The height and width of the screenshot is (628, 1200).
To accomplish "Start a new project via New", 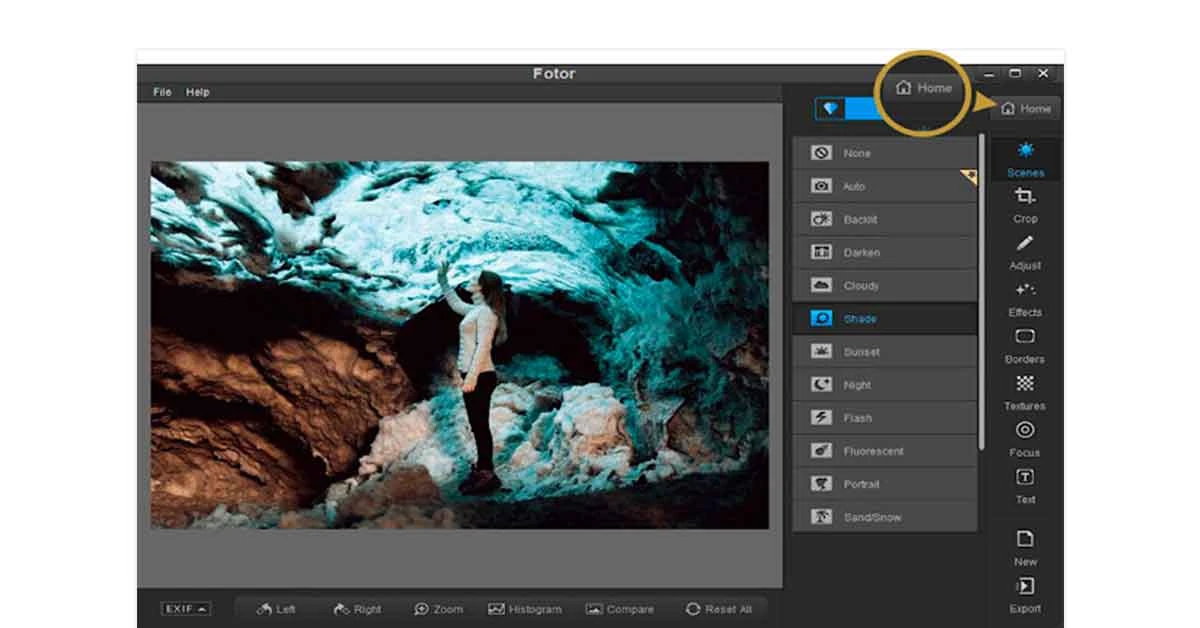I will [1025, 548].
